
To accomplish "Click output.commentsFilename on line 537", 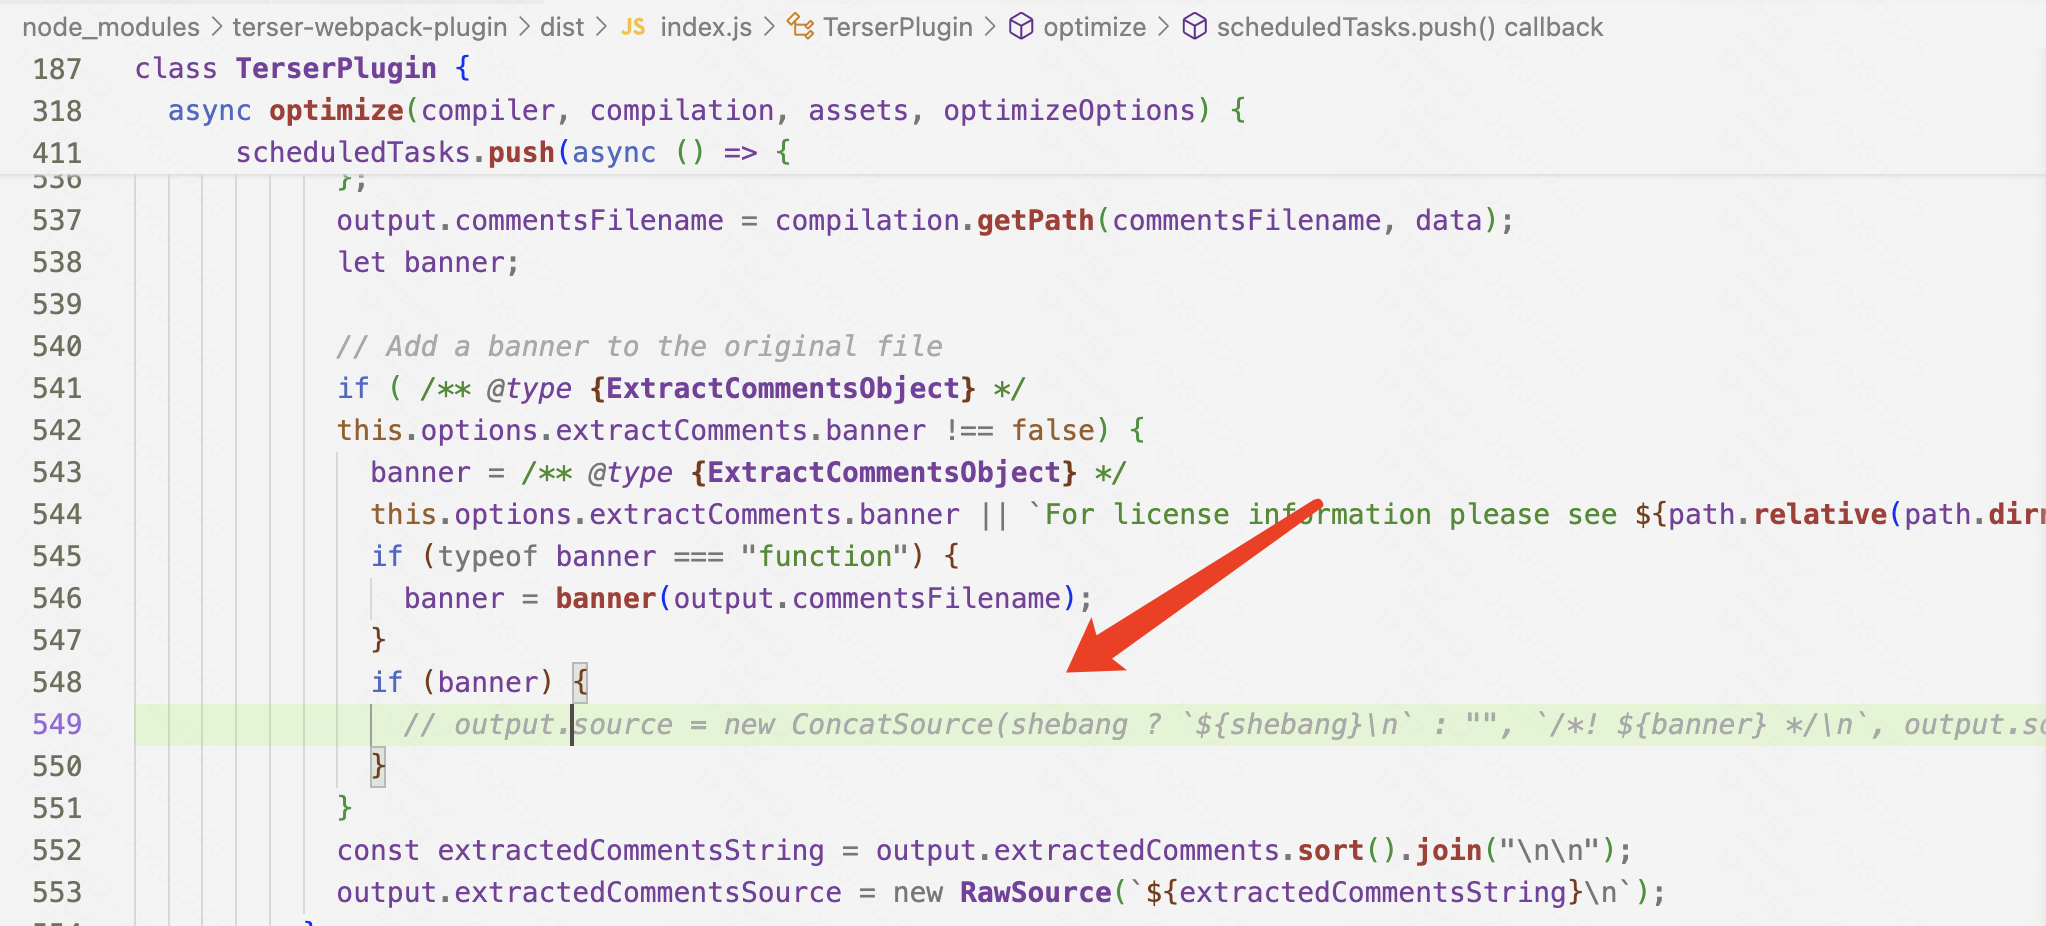I will coord(530,220).
